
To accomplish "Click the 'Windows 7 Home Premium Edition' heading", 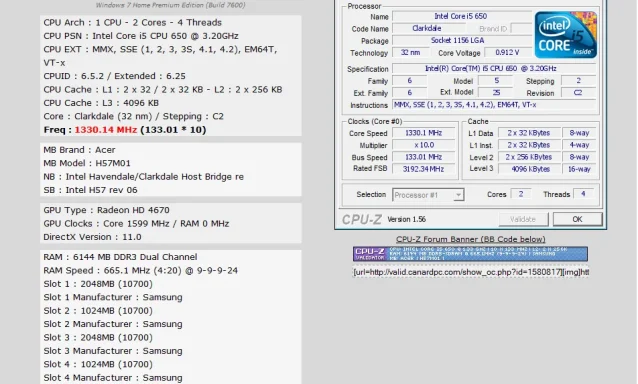I will [x=170, y=5].
